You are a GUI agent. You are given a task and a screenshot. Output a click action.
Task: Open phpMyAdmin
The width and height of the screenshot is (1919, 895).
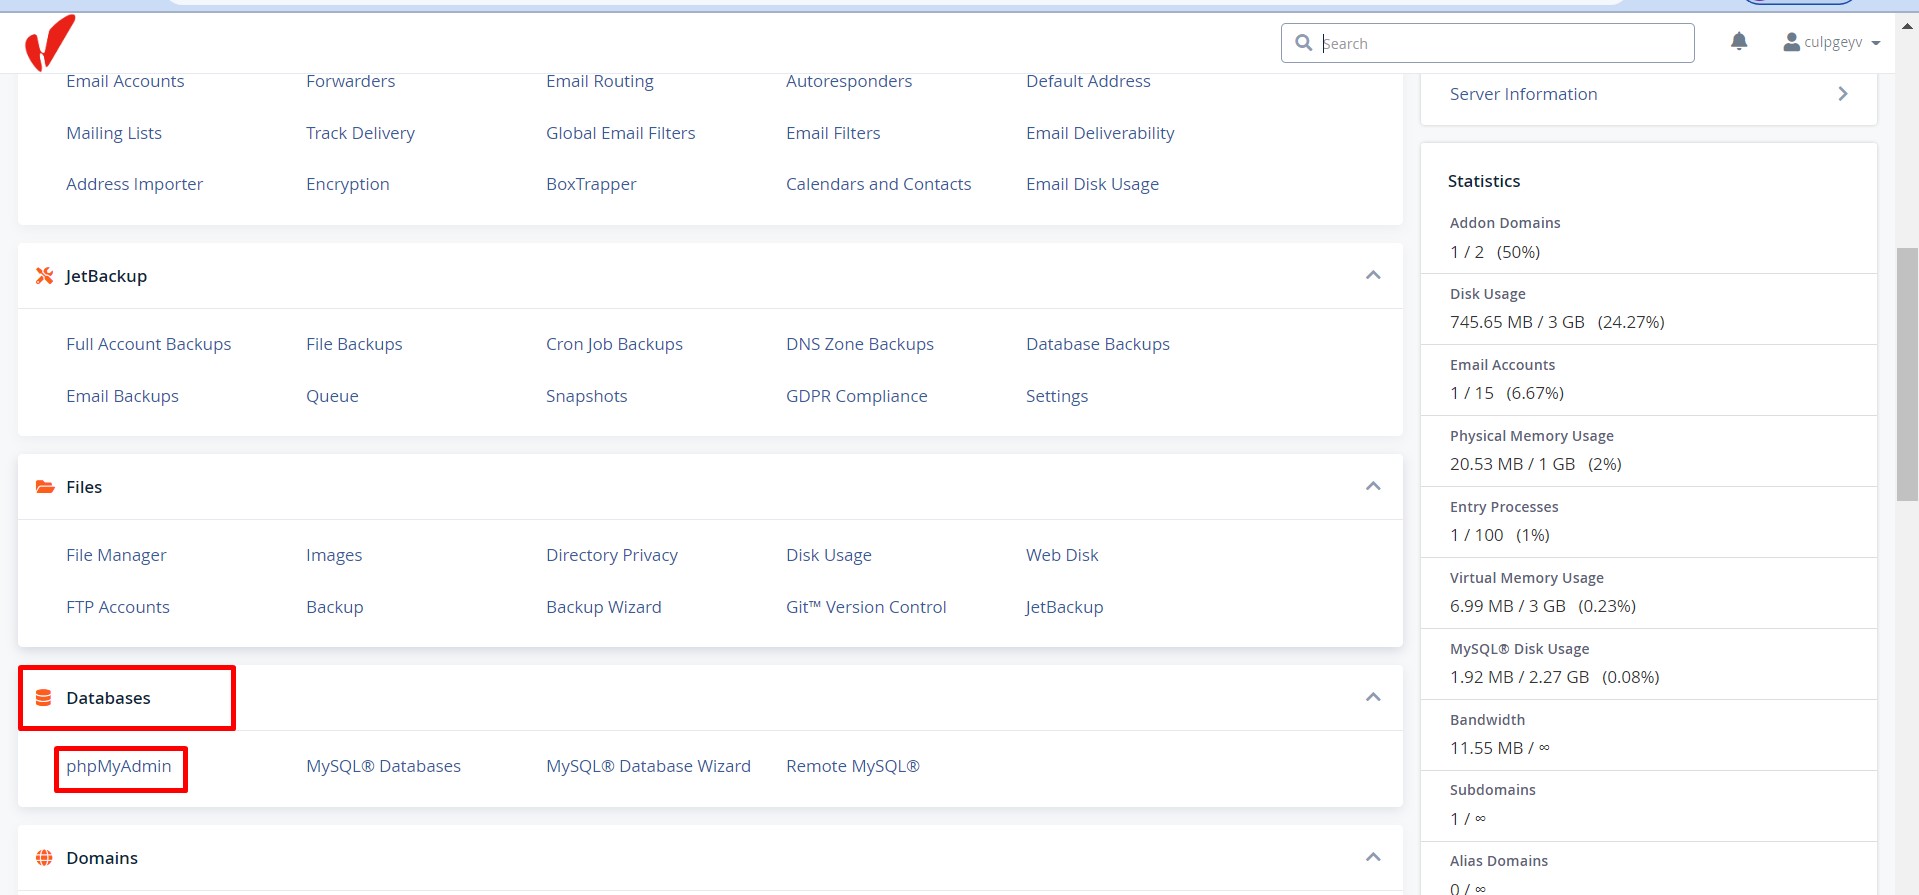[x=119, y=767]
